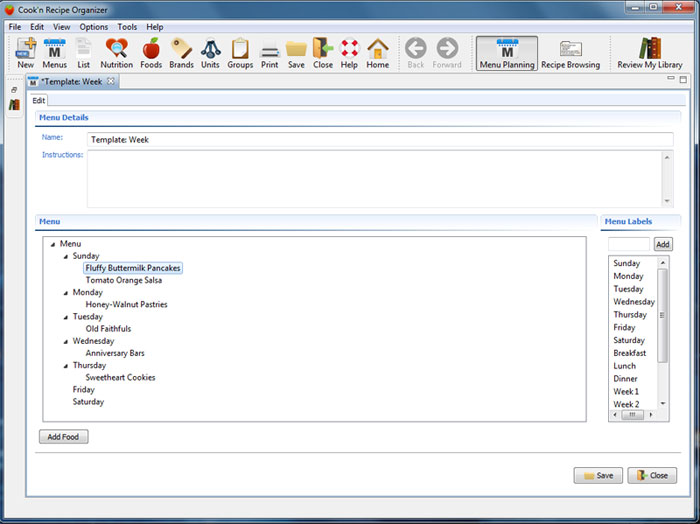Screen dimensions: 700x524
Task: Click Menu Labels horizontal scrollbar right arrow
Action: (651, 415)
